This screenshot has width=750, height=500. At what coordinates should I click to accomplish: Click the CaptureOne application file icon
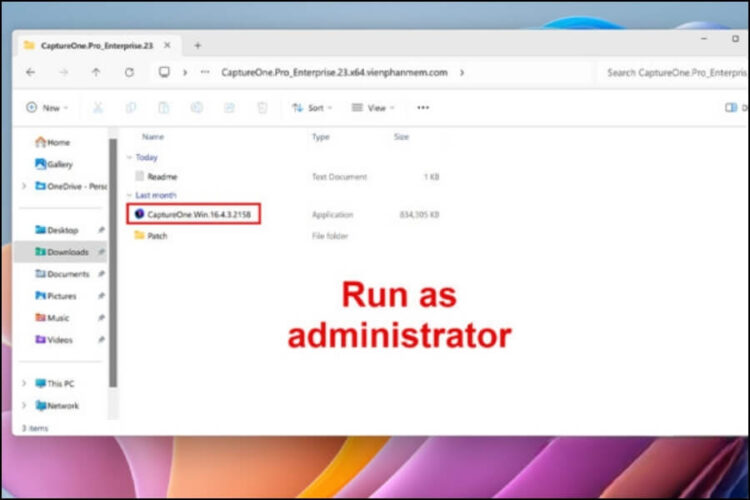point(139,214)
